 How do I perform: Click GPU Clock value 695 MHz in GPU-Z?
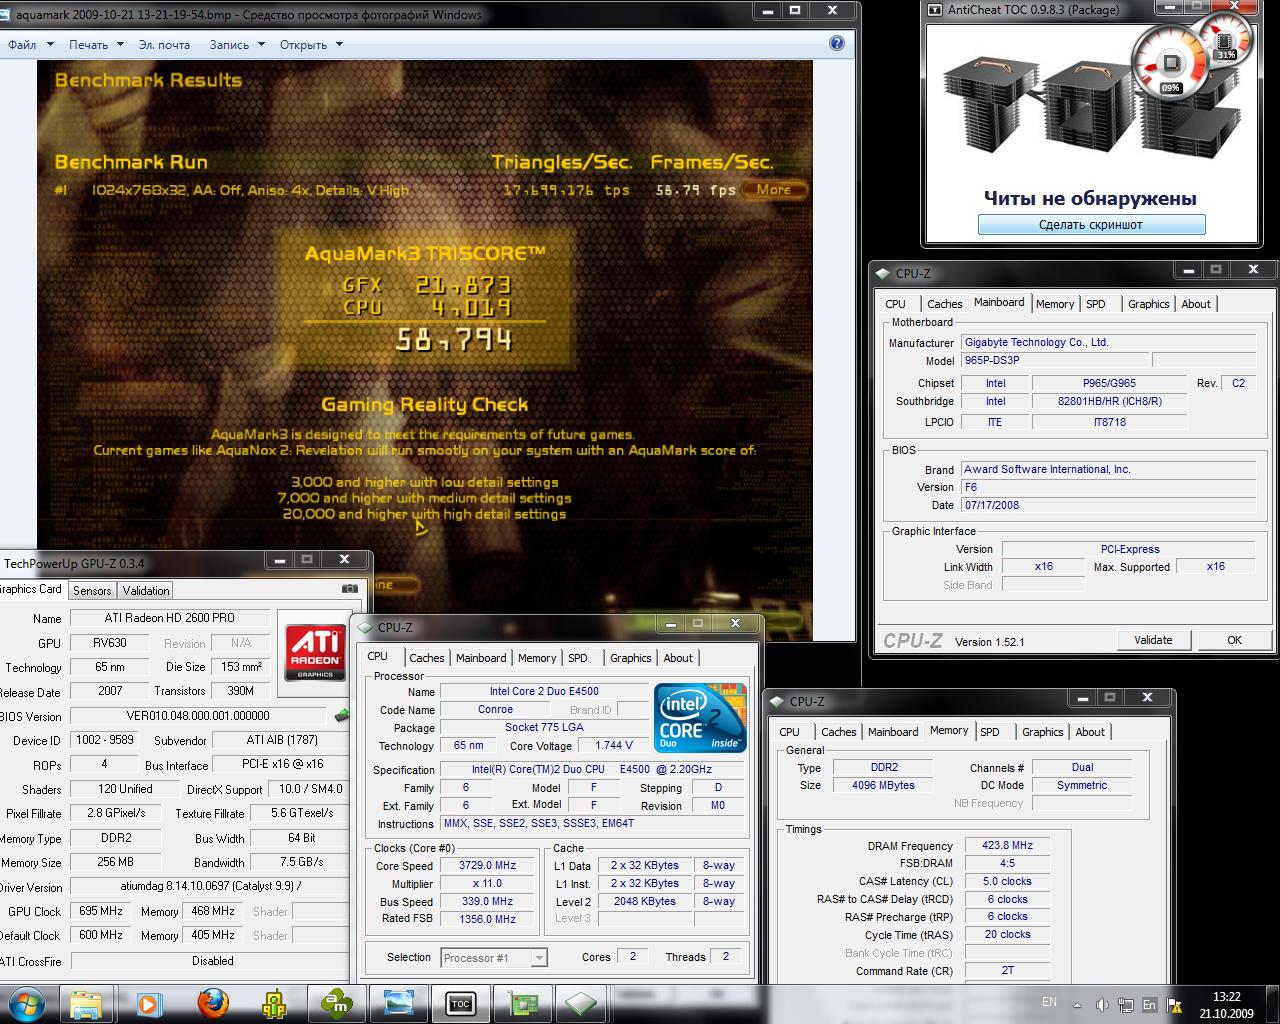pos(100,912)
